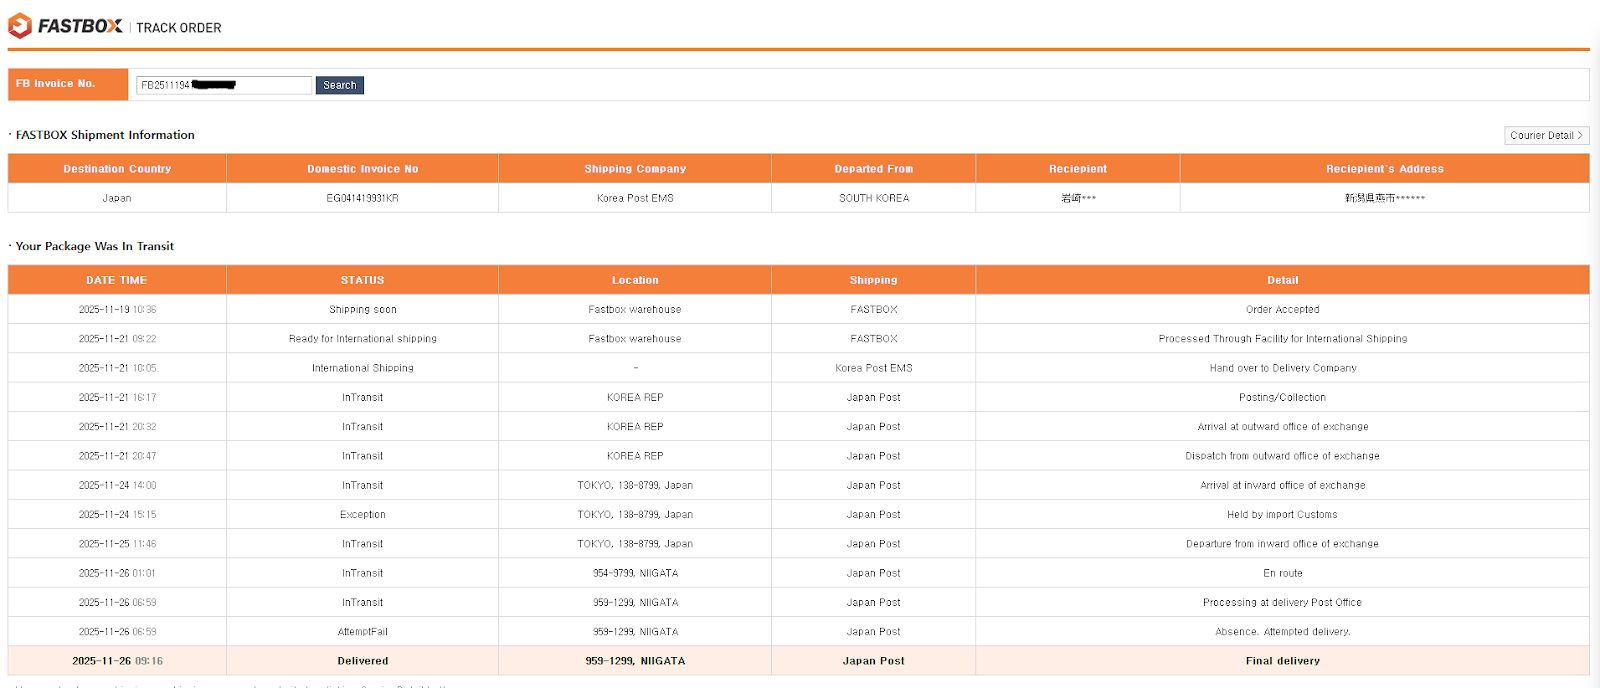Click the STATUS column header
The height and width of the screenshot is (688, 1600).
click(362, 280)
